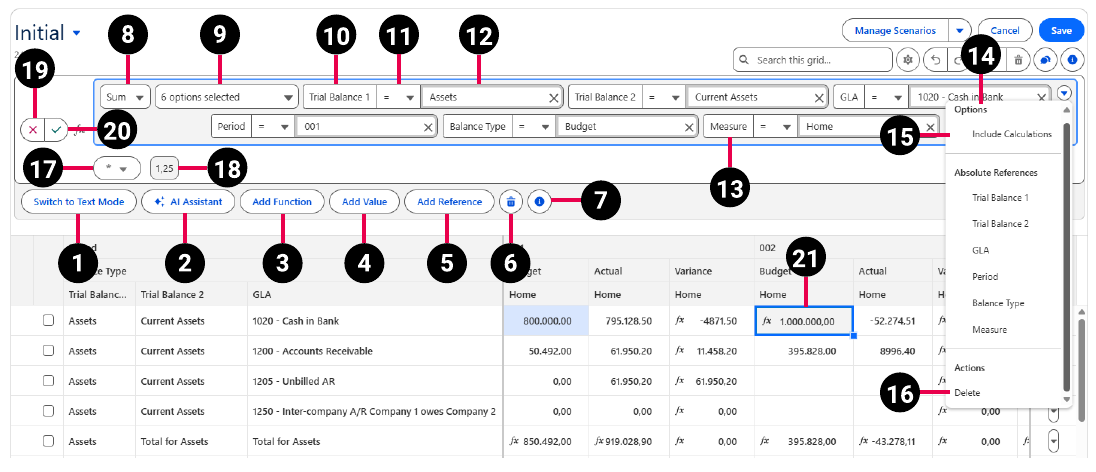Open Trial Balance 1 operator dropdown

tap(398, 98)
